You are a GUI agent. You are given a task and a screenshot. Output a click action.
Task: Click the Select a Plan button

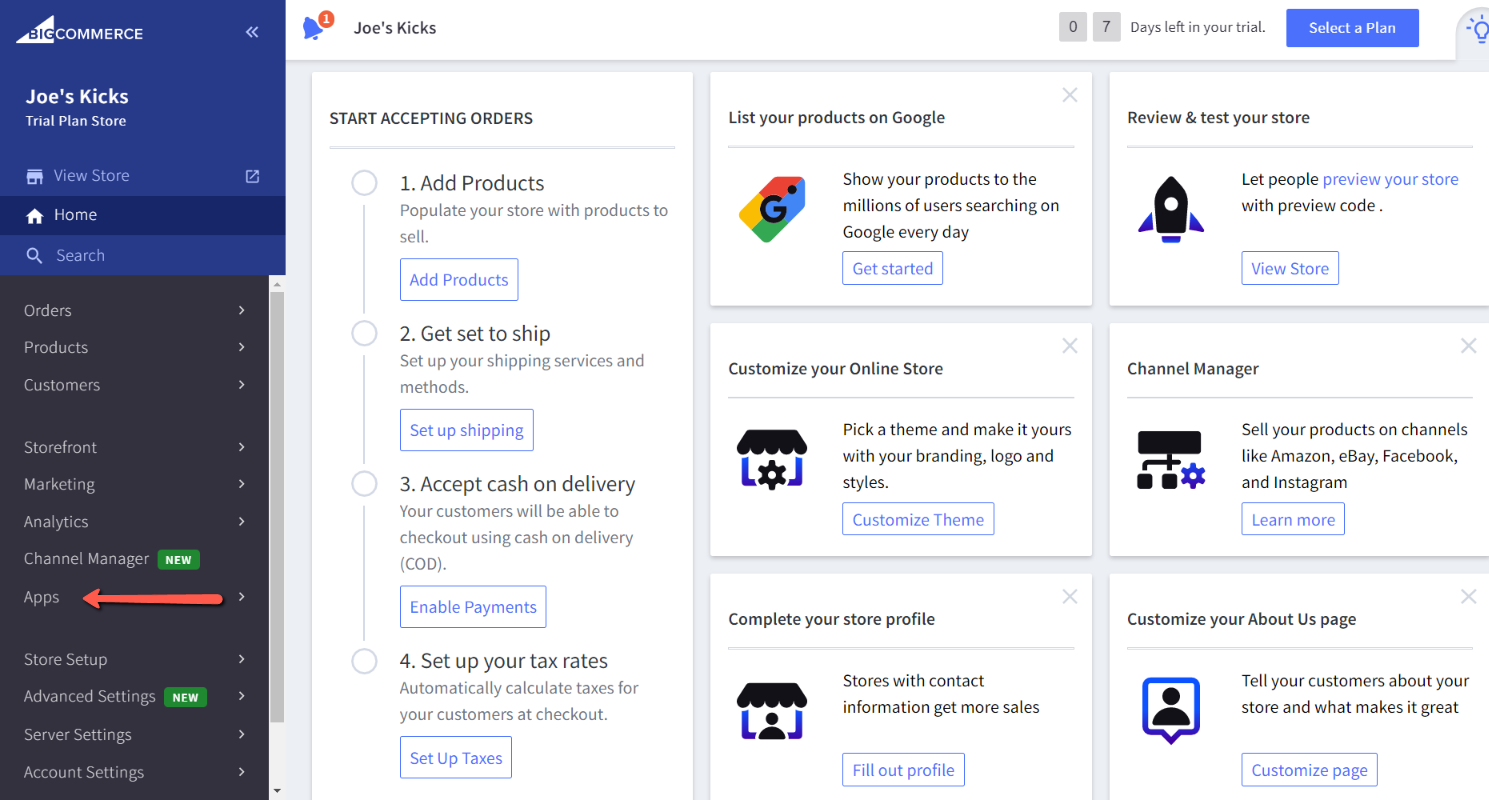[x=1352, y=28]
